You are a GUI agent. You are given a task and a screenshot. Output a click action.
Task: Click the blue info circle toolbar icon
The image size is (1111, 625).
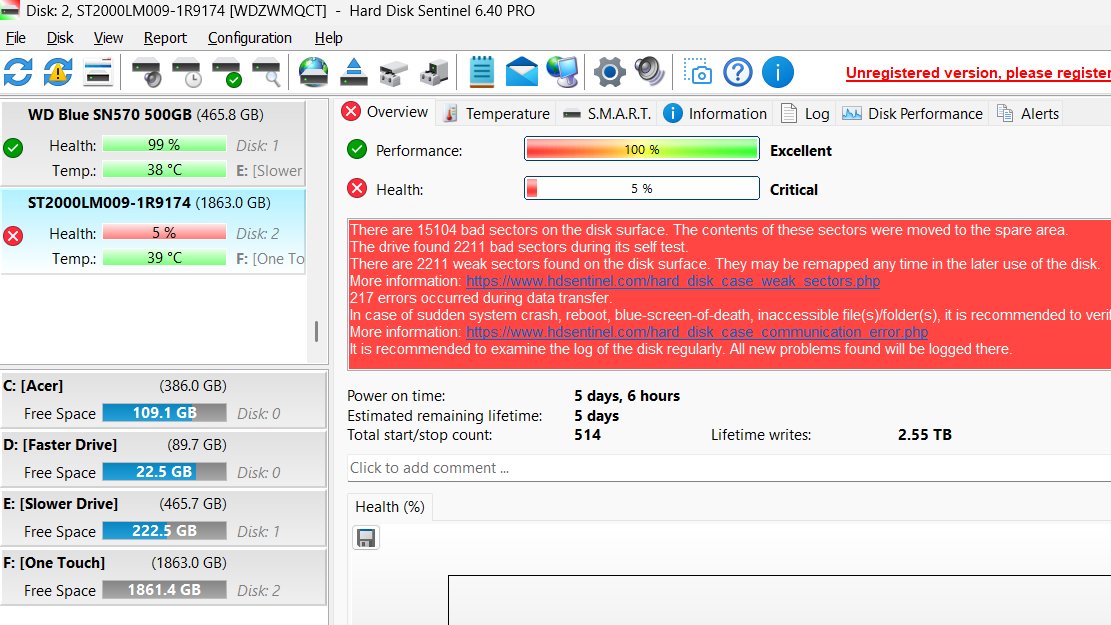pyautogui.click(x=777, y=72)
